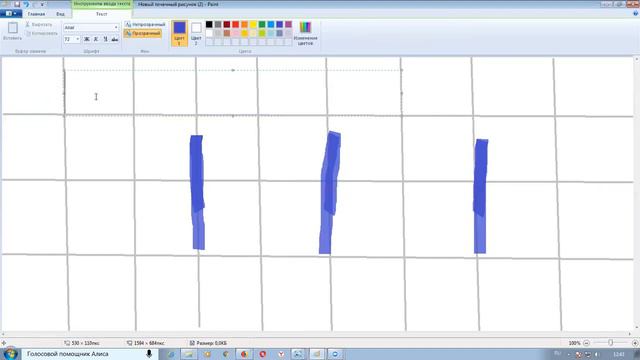Click the zoom out minus button
Screen dimensions: 640x360
click(587, 343)
